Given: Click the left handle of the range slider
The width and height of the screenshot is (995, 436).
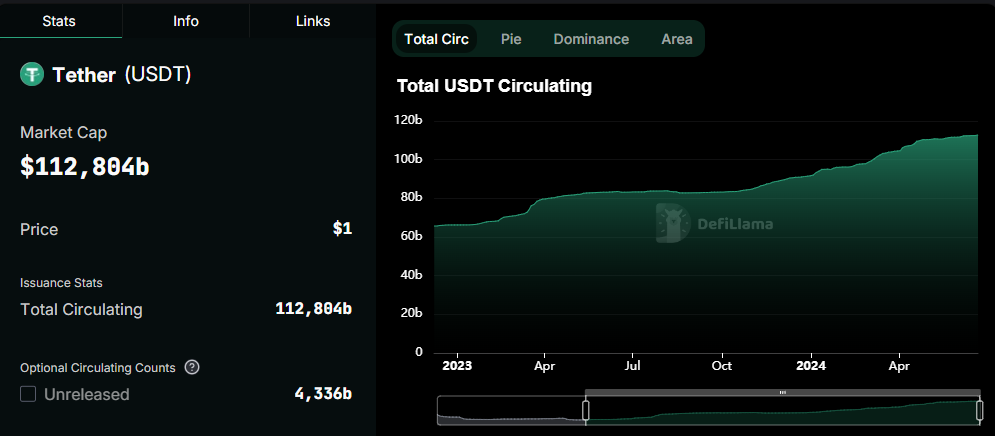Looking at the screenshot, I should [x=586, y=411].
